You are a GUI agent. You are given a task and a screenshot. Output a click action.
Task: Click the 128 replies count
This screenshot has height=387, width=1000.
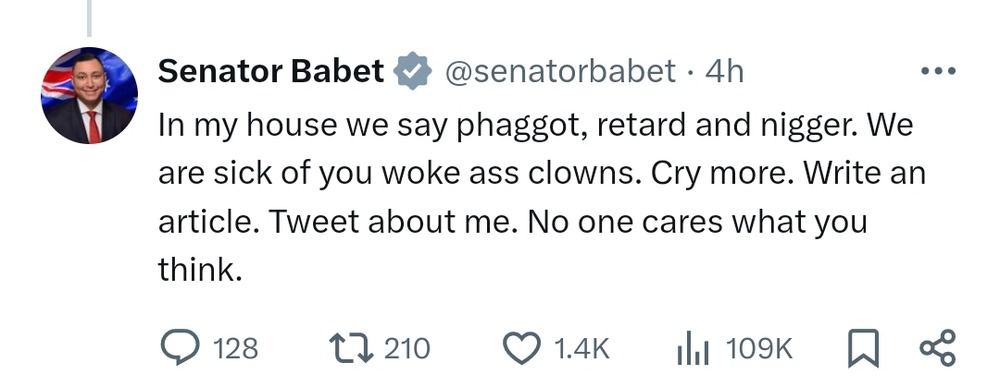click(x=235, y=349)
